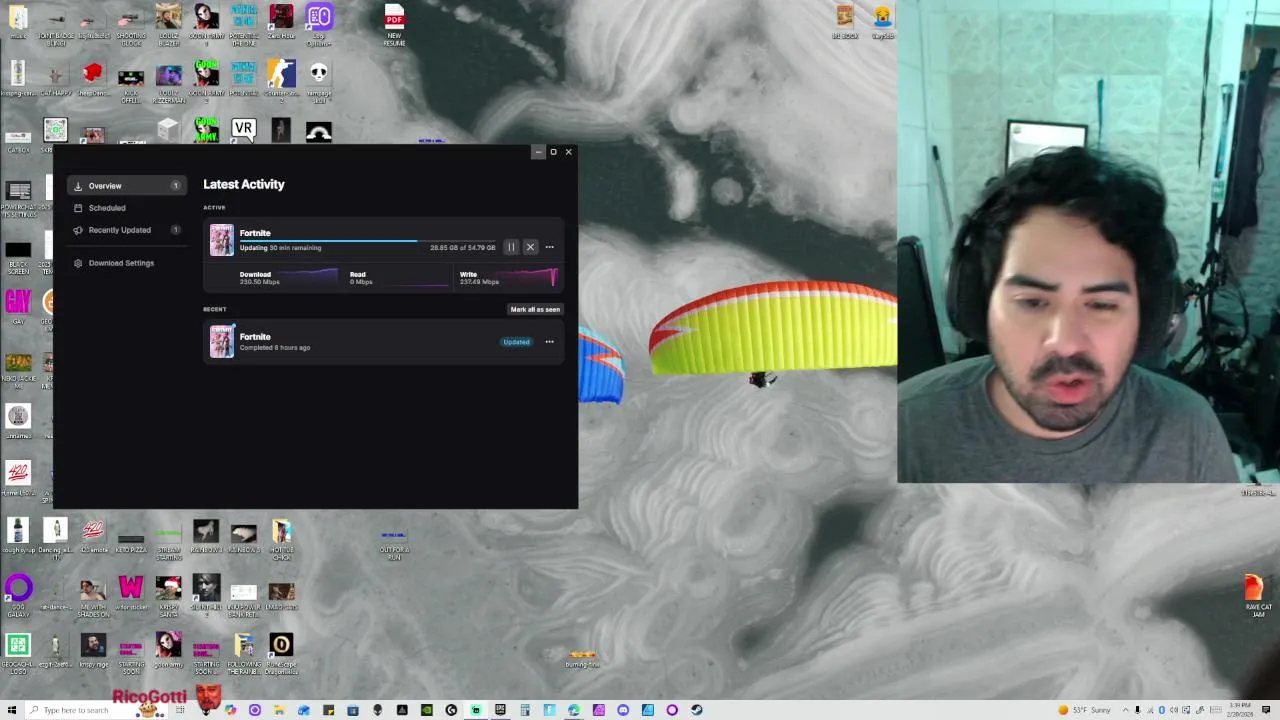
Task: Show hidden system tray icons
Action: click(1125, 710)
